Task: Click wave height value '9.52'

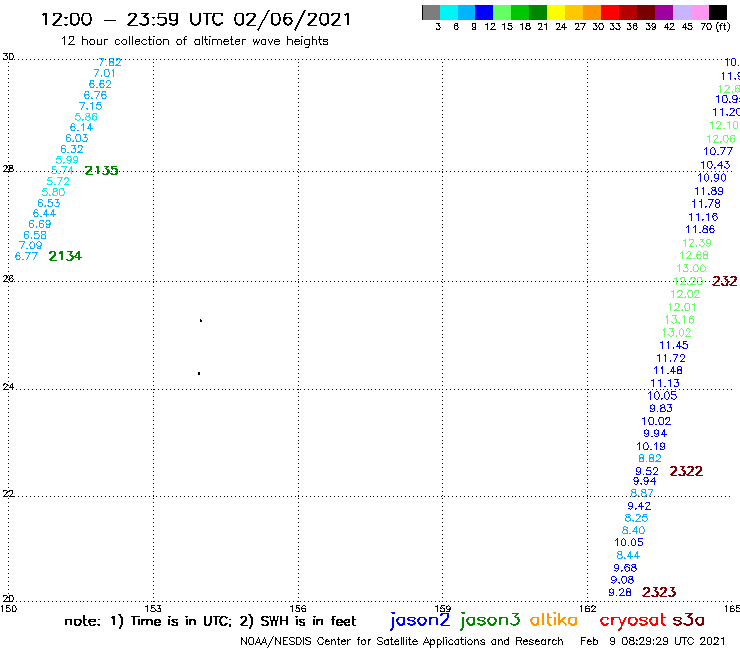Action: (x=647, y=471)
